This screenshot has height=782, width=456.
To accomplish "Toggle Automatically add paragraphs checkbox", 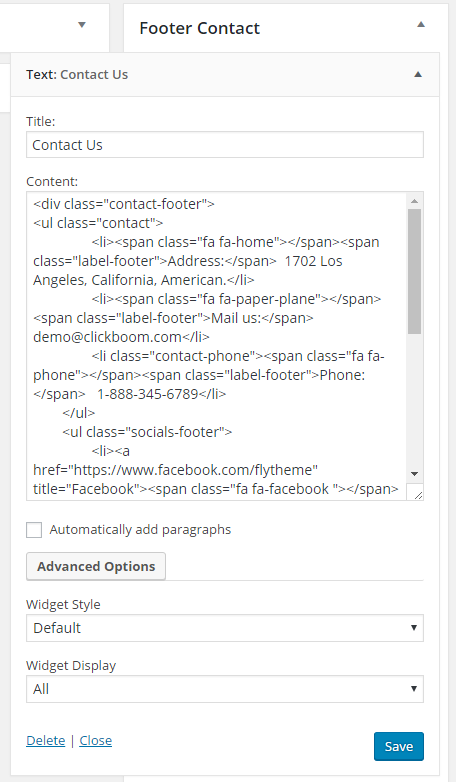I will 34,530.
